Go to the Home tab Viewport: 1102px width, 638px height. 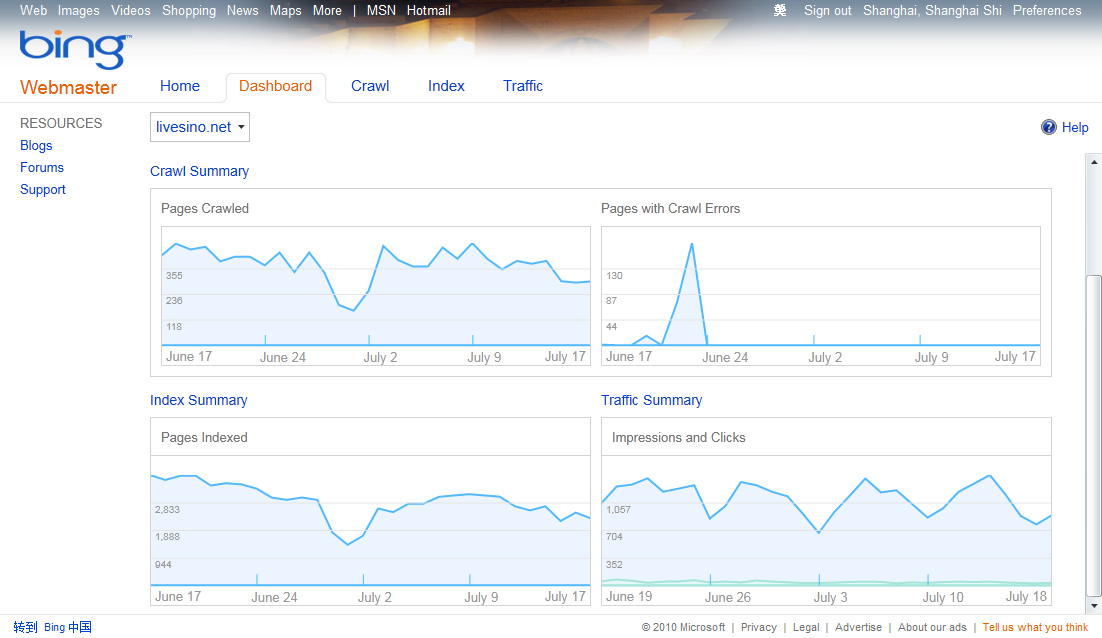point(180,86)
